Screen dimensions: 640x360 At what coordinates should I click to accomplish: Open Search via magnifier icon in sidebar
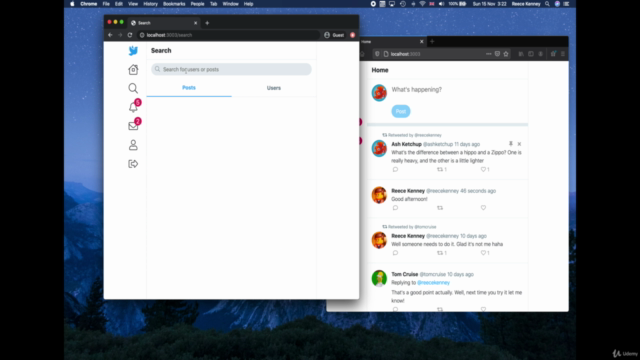pos(133,88)
